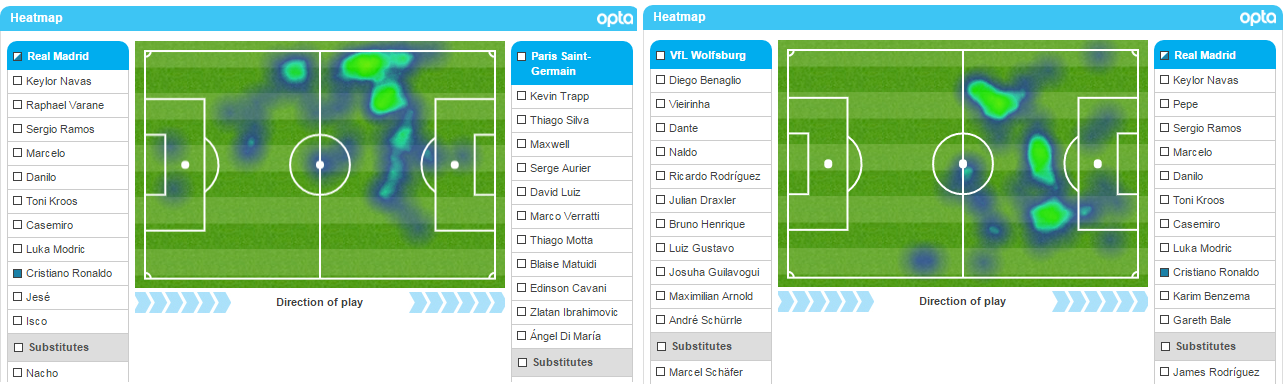Click right direction-of-play arrows under second pitch
Image resolution: width=1287 pixels, height=392 pixels.
pyautogui.click(x=1100, y=301)
